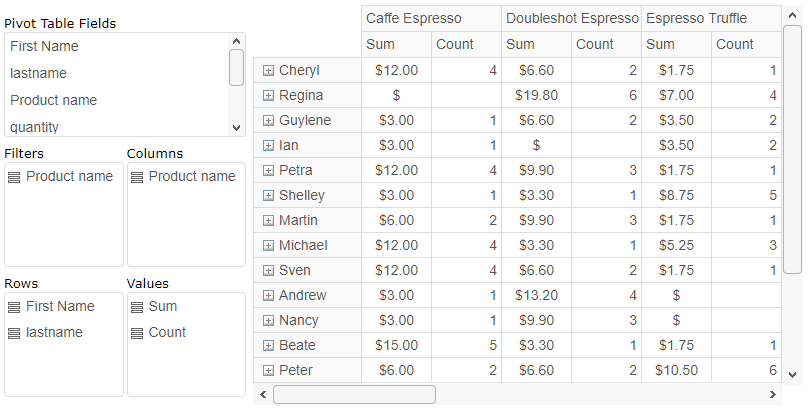Select First Name in the fields list
The height and width of the screenshot is (419, 810).
[44, 46]
